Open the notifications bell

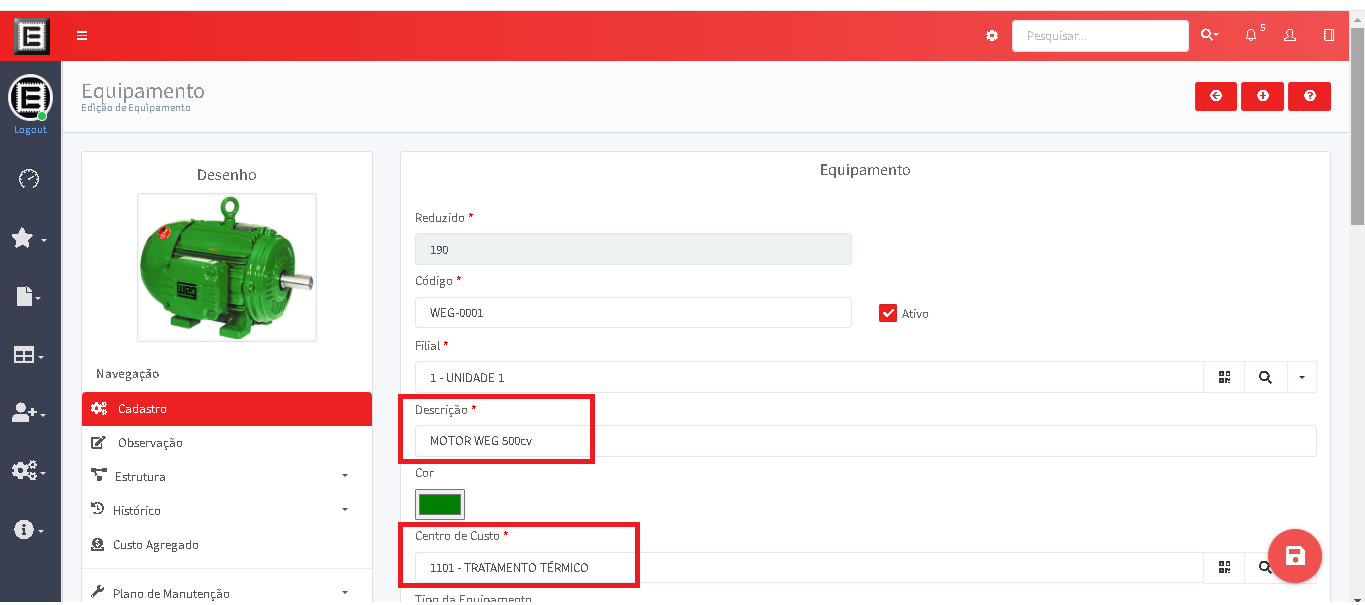(1251, 36)
